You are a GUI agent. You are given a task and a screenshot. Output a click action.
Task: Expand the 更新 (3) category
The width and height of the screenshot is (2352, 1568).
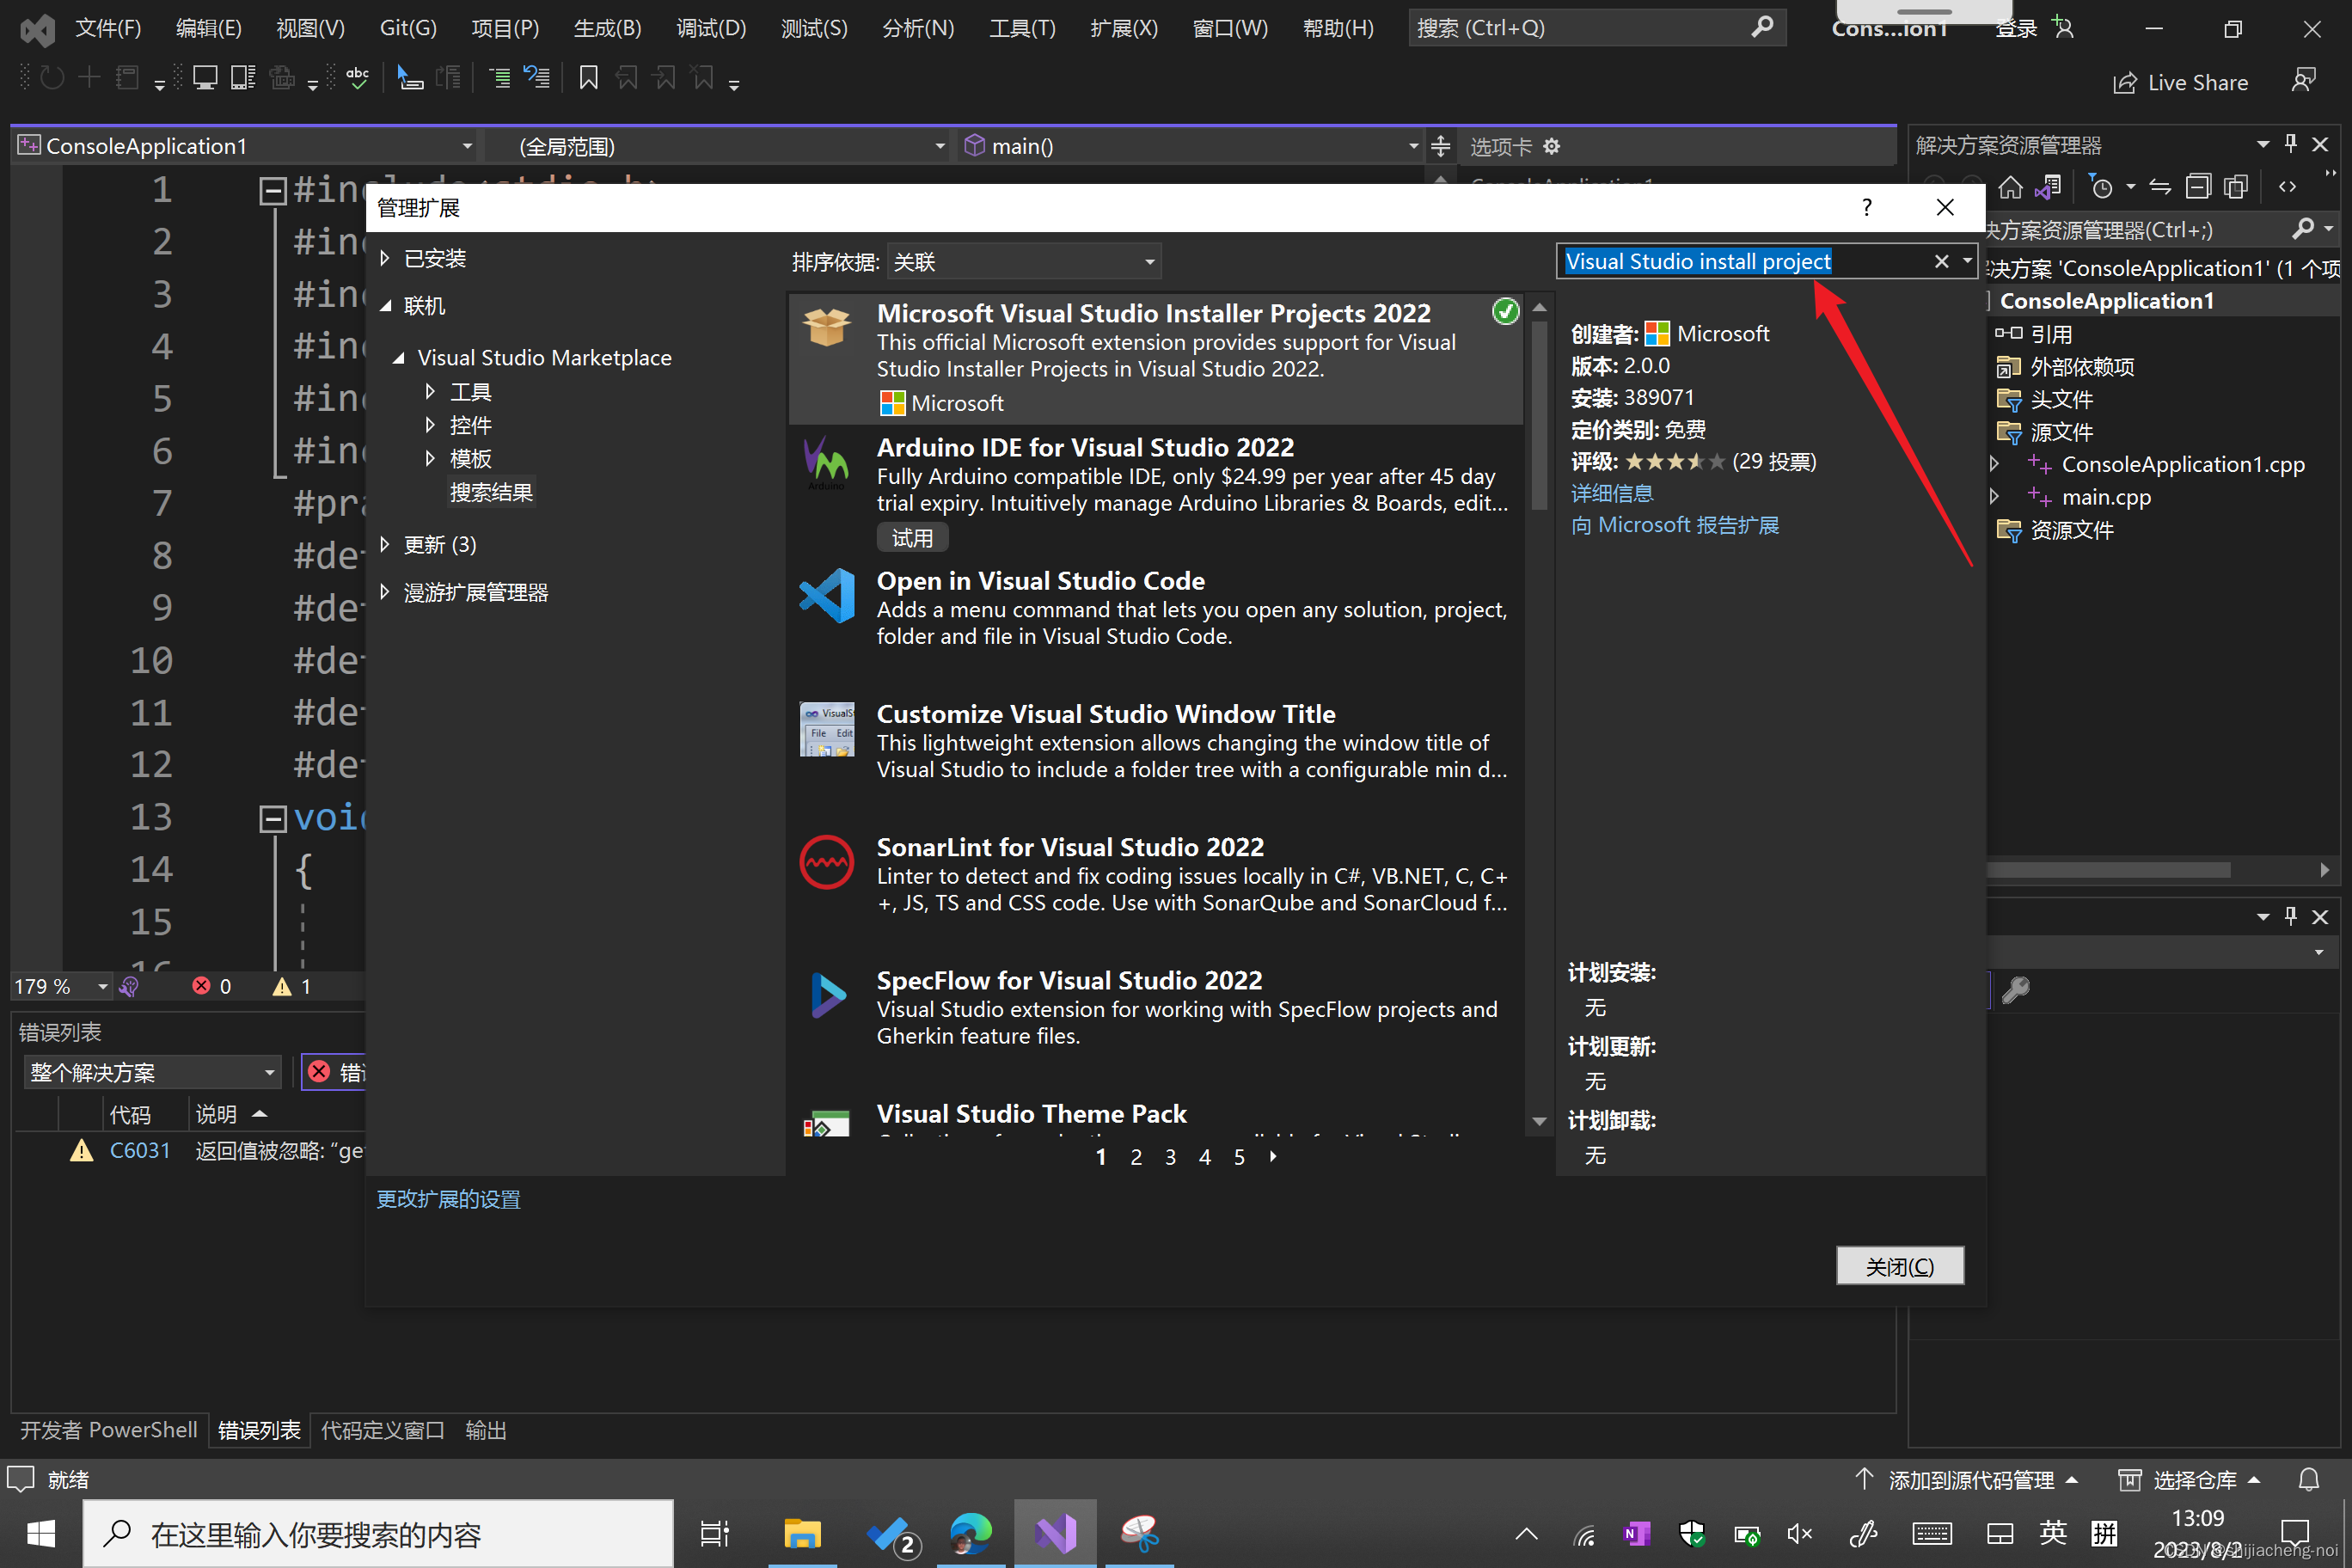coord(385,545)
